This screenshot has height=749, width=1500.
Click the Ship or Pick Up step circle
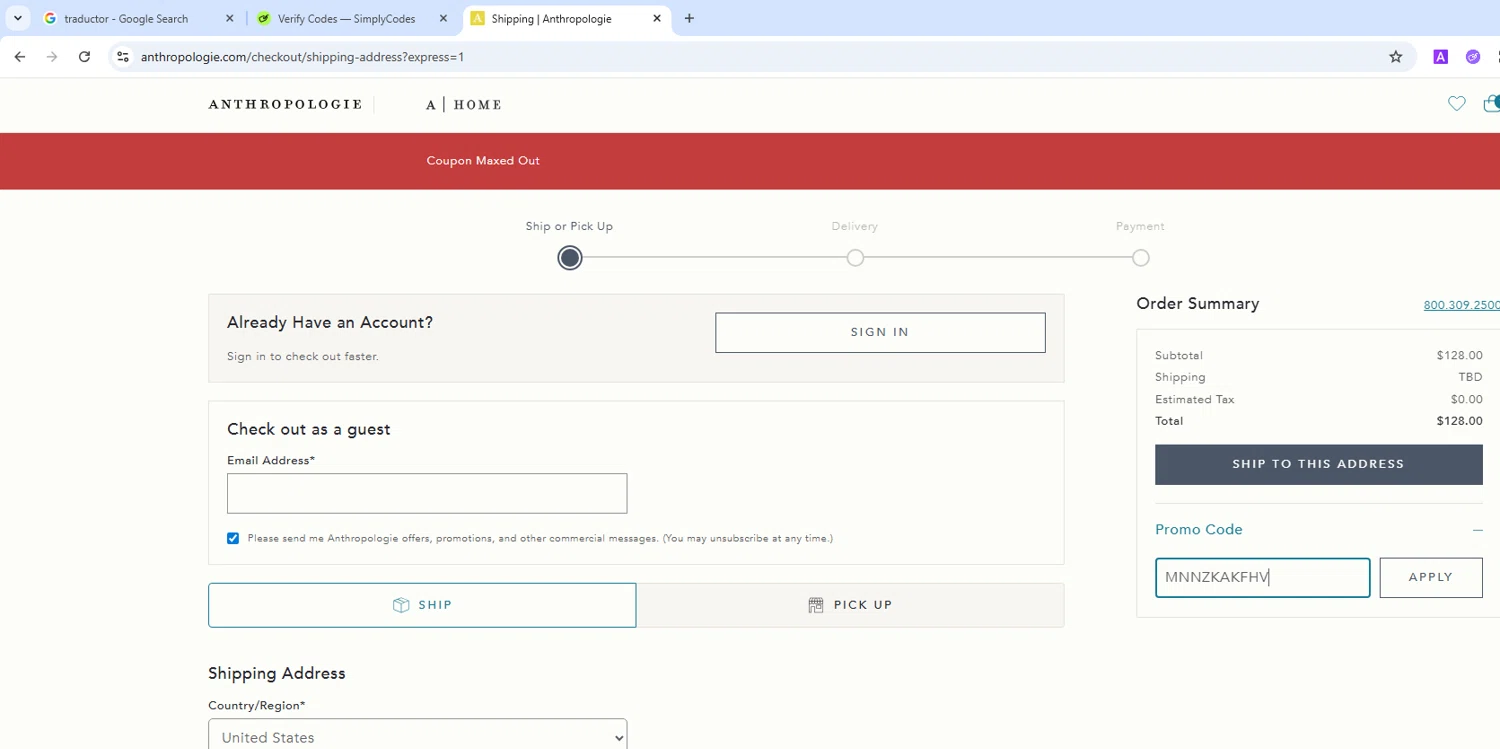[x=570, y=258]
